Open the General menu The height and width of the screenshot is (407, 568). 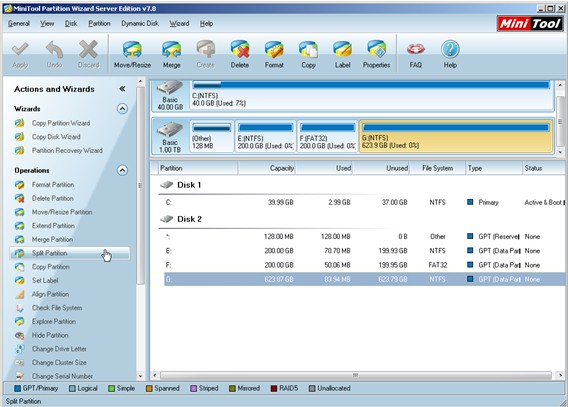coord(19,24)
